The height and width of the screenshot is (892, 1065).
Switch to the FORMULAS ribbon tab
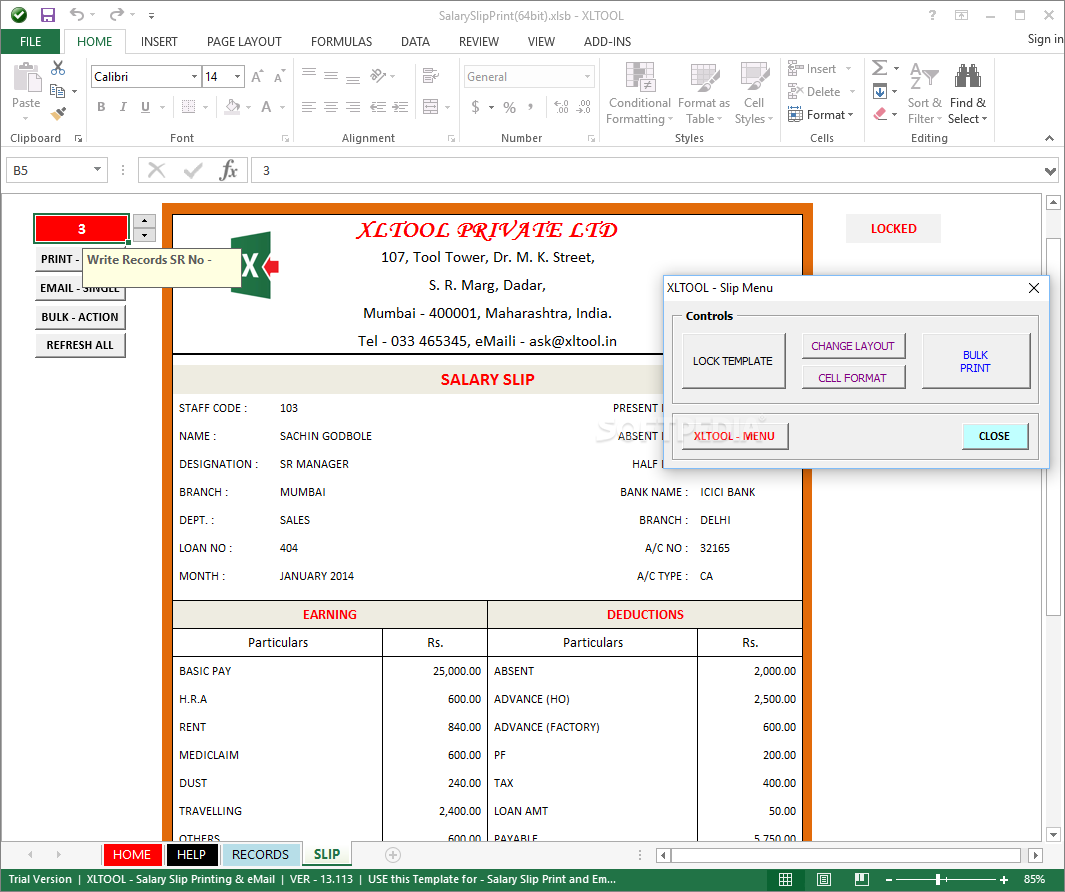(x=341, y=41)
